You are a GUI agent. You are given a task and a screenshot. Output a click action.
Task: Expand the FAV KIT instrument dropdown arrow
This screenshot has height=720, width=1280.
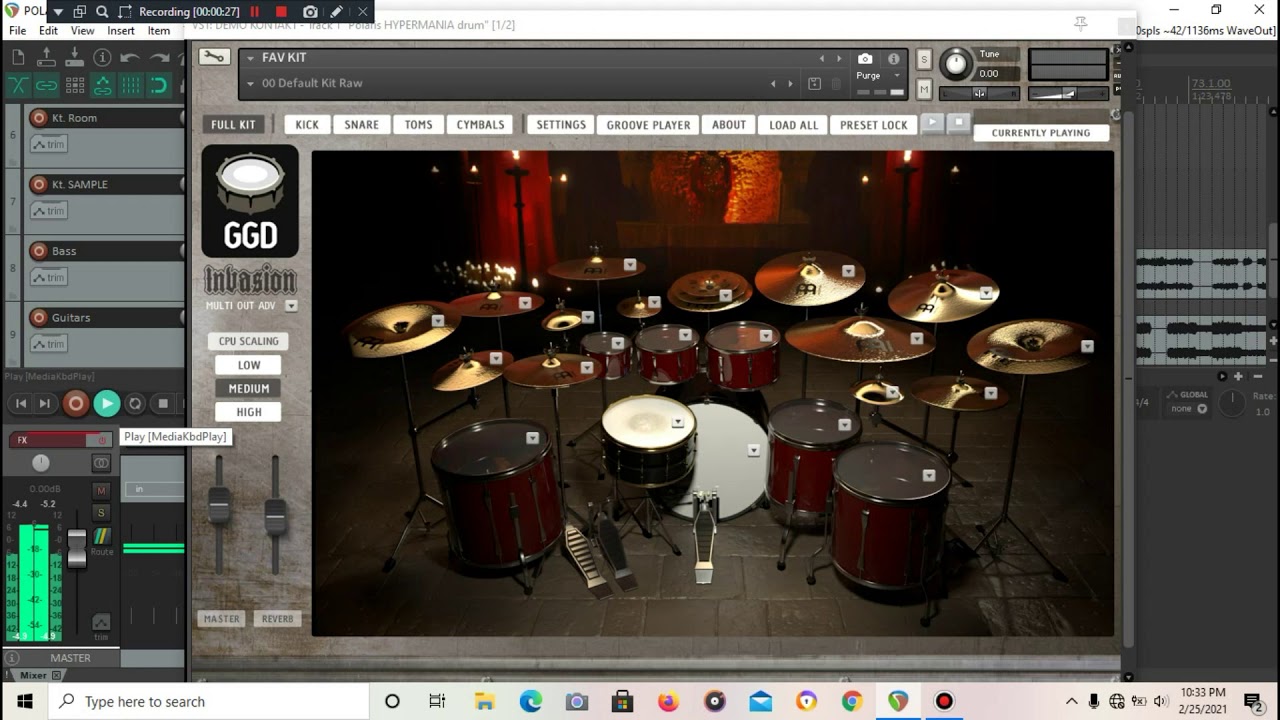click(249, 58)
